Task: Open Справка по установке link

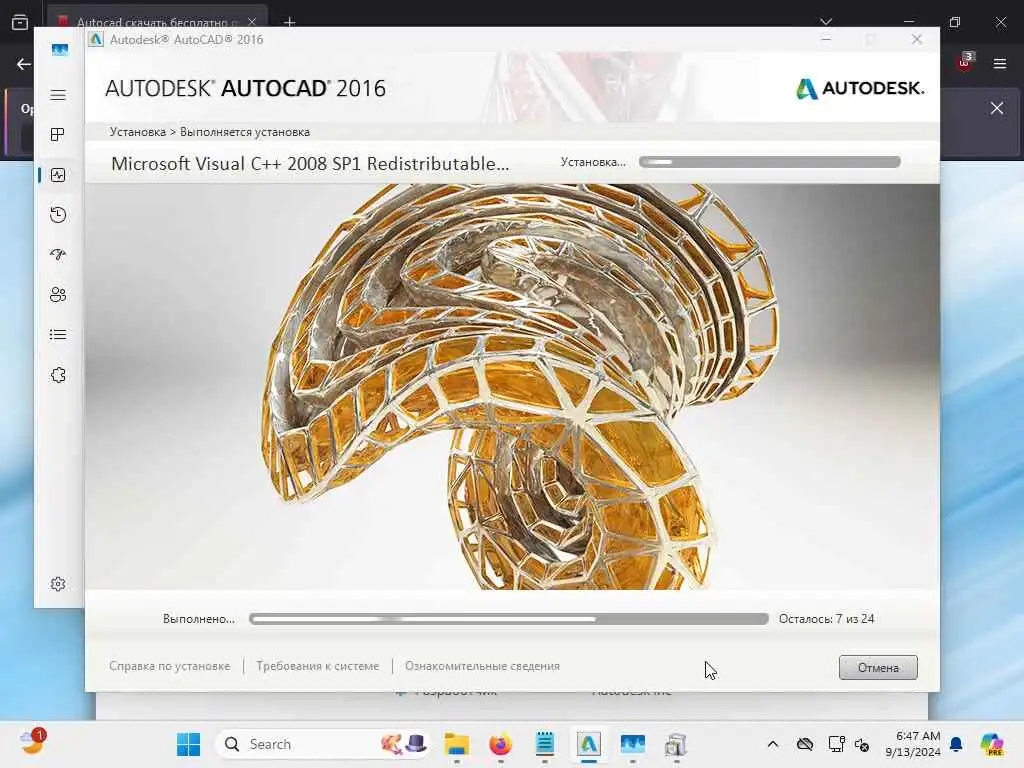Action: coord(170,666)
